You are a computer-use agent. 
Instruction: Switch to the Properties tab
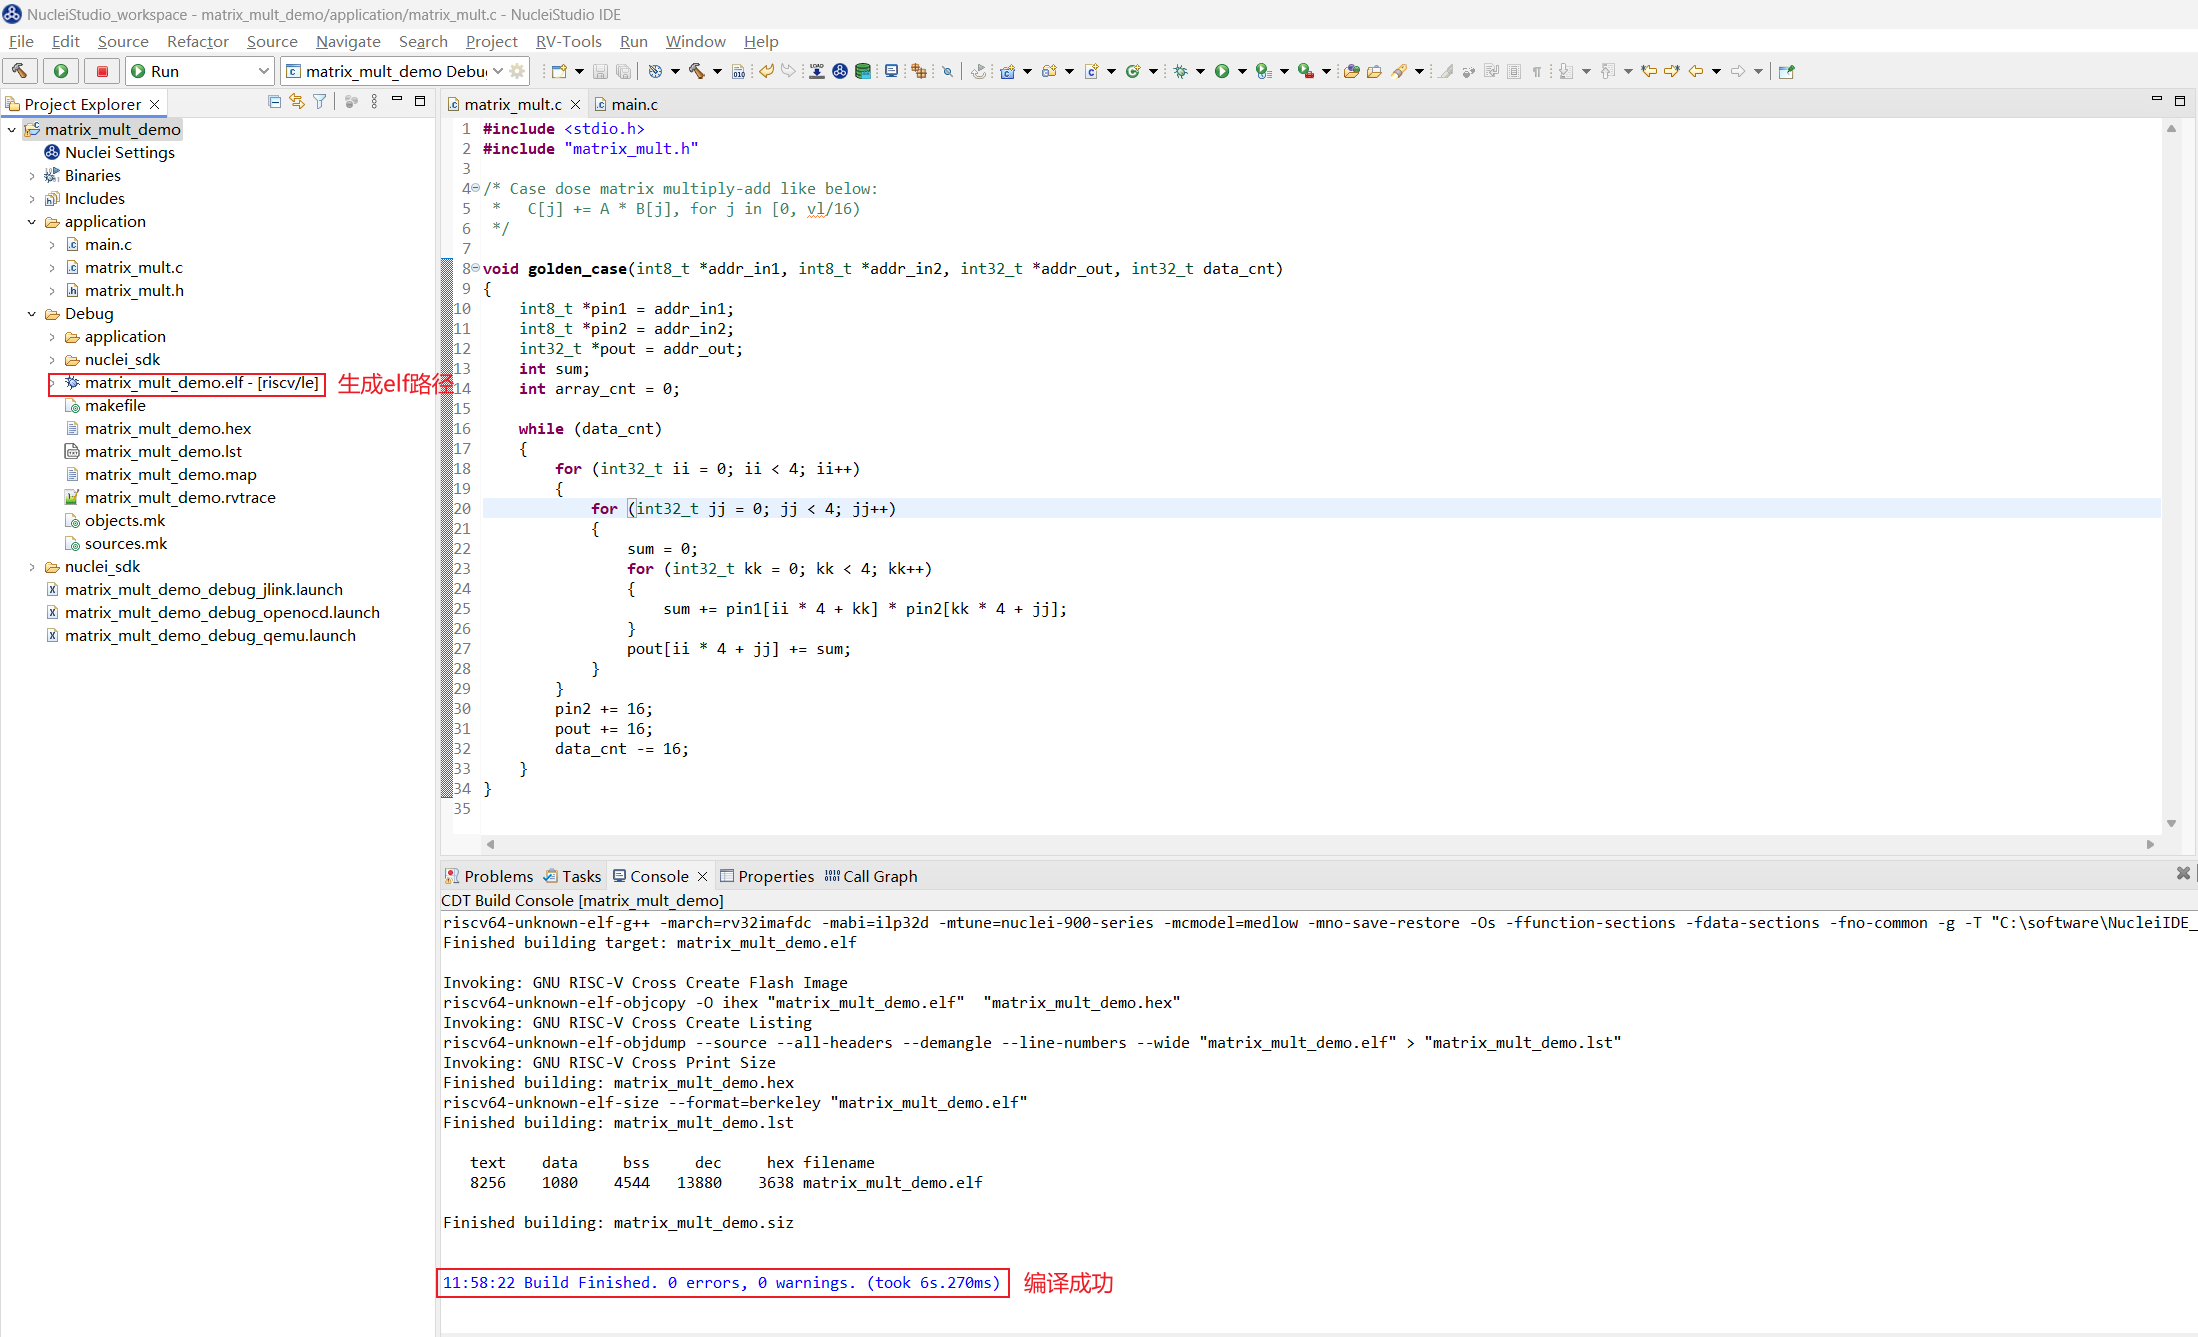click(767, 876)
